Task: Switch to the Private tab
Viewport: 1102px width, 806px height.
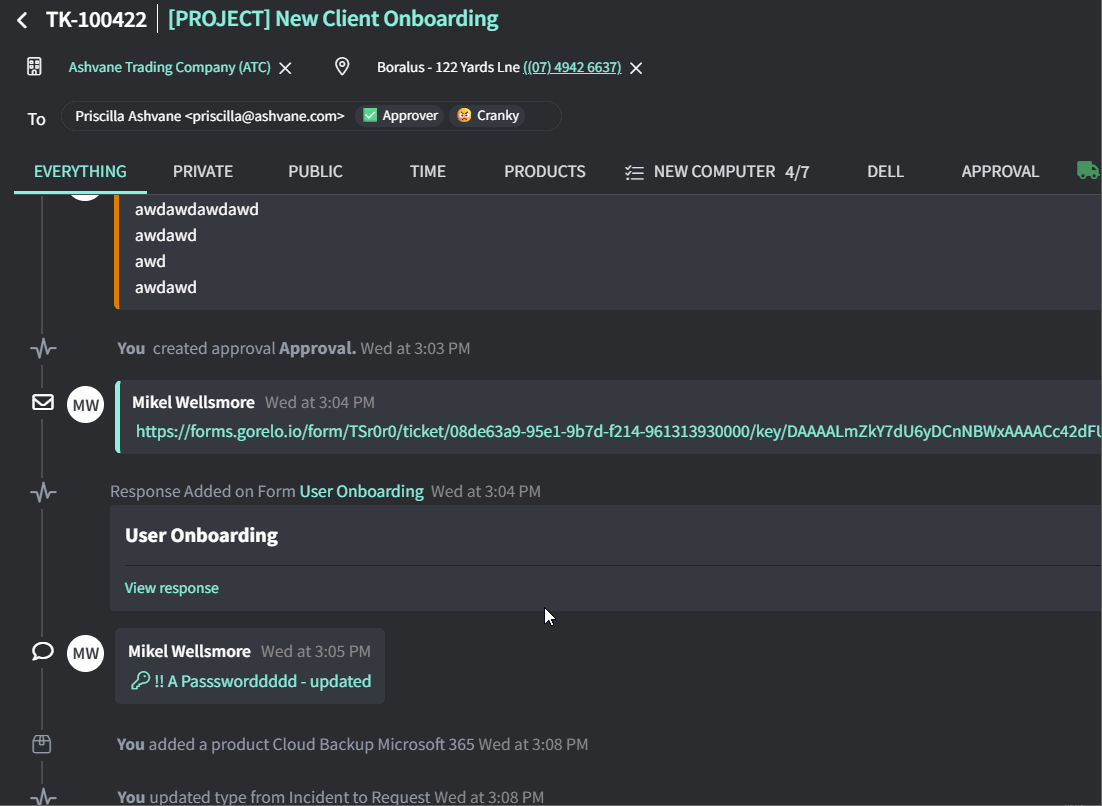Action: coord(203,171)
